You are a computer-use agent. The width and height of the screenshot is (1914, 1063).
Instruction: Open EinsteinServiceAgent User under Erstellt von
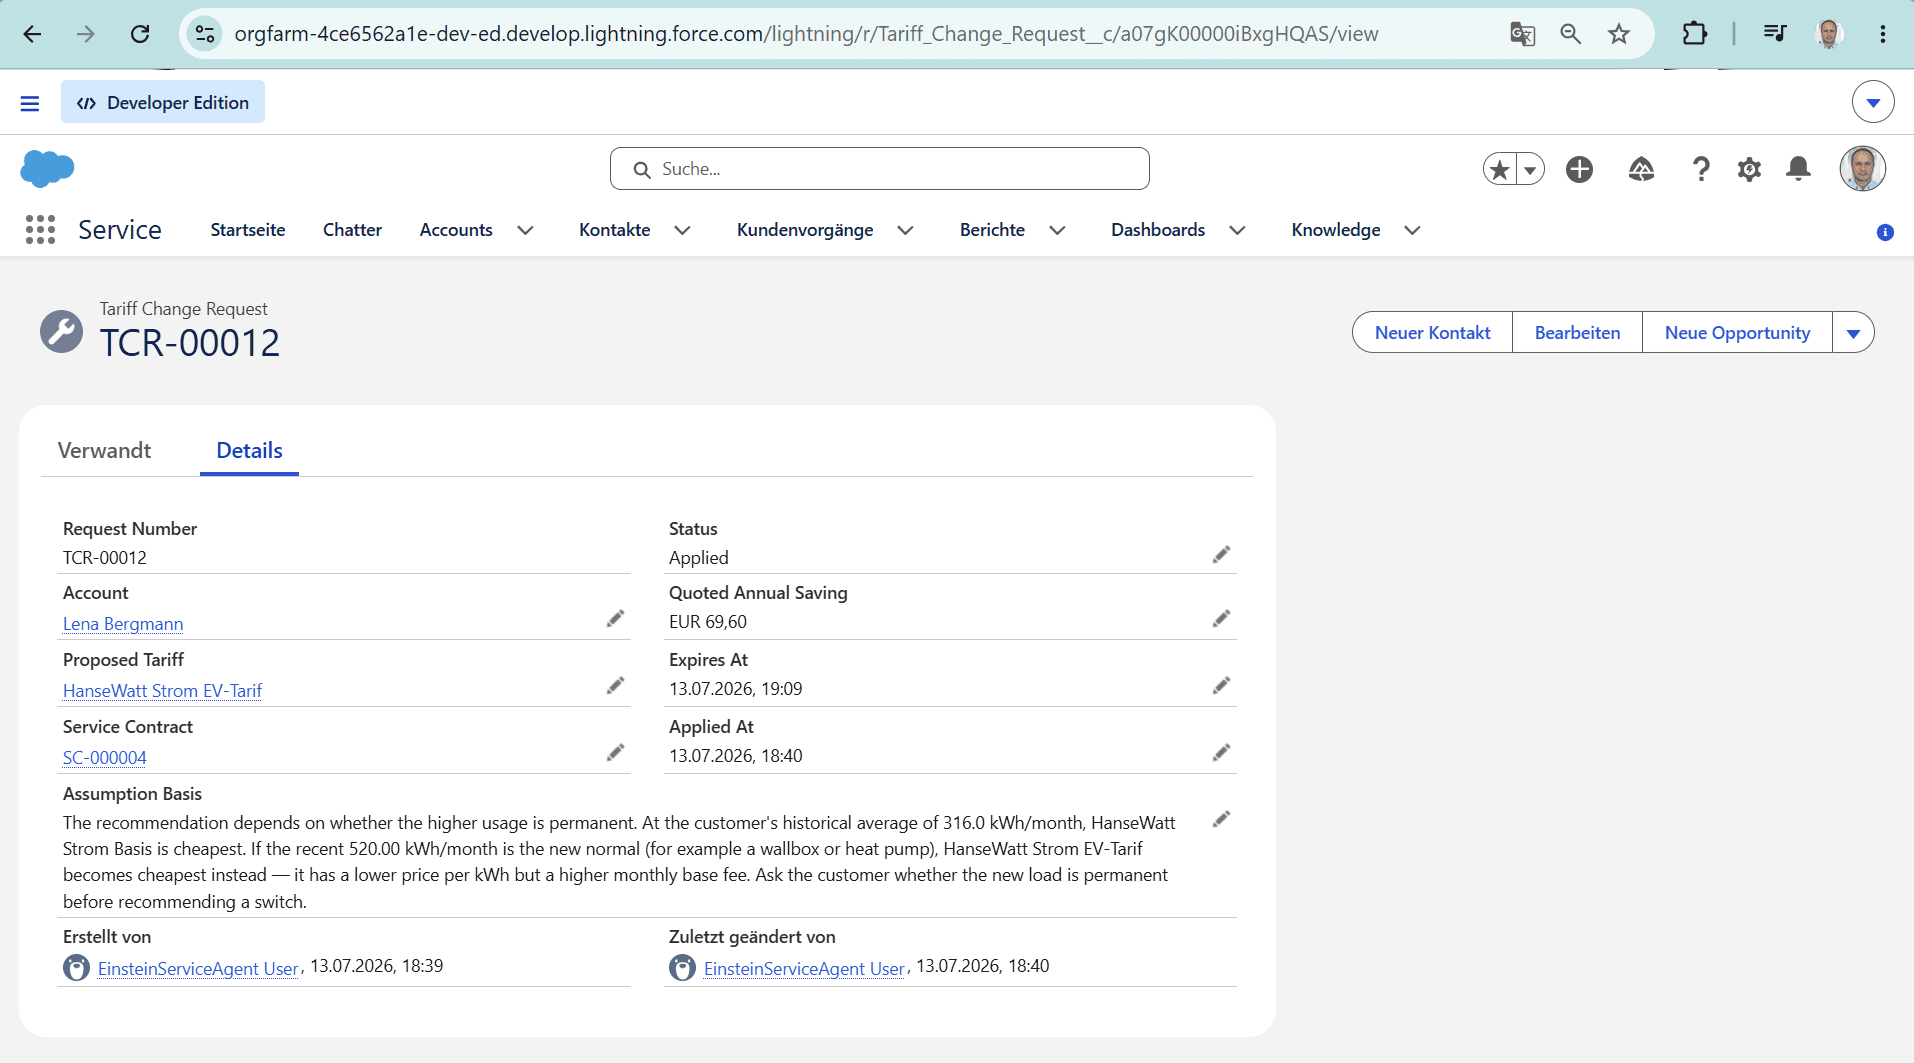coord(198,968)
